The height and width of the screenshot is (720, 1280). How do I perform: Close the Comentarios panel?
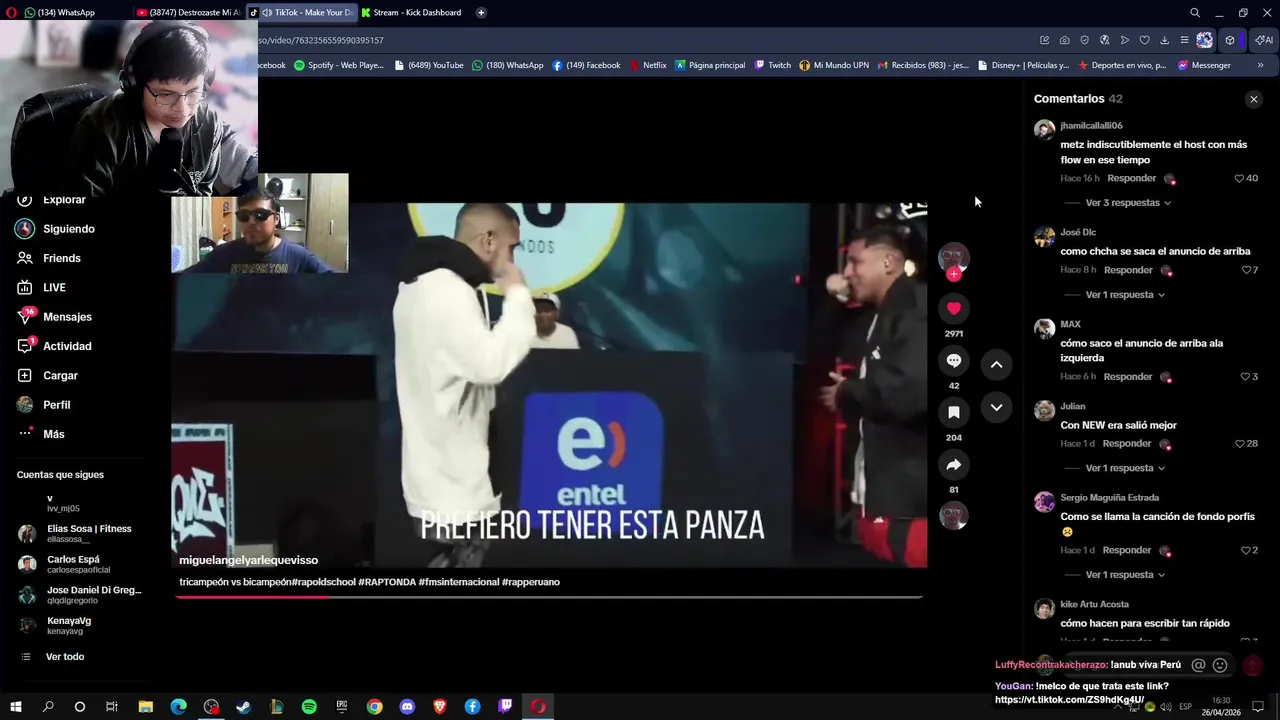(1253, 99)
